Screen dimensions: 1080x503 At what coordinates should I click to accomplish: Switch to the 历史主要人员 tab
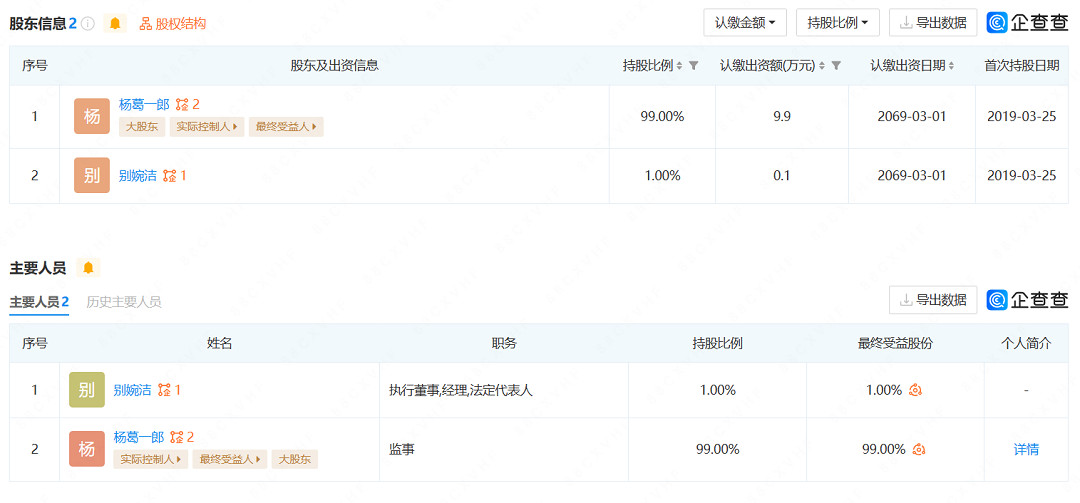[124, 302]
